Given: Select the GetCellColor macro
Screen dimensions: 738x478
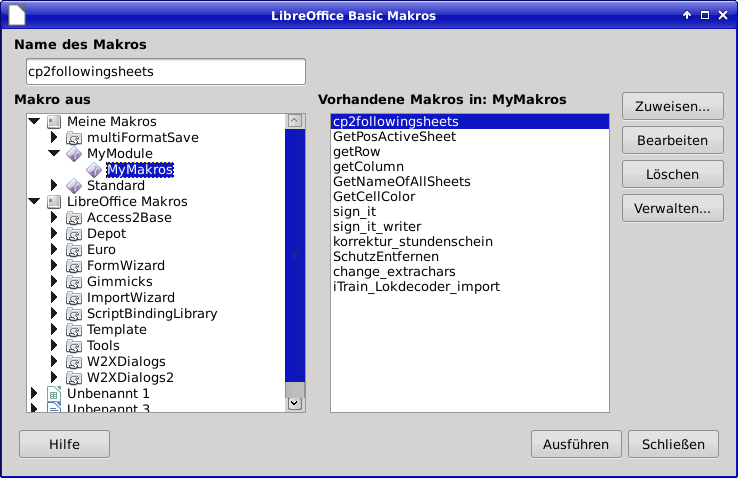Looking at the screenshot, I should click(374, 197).
